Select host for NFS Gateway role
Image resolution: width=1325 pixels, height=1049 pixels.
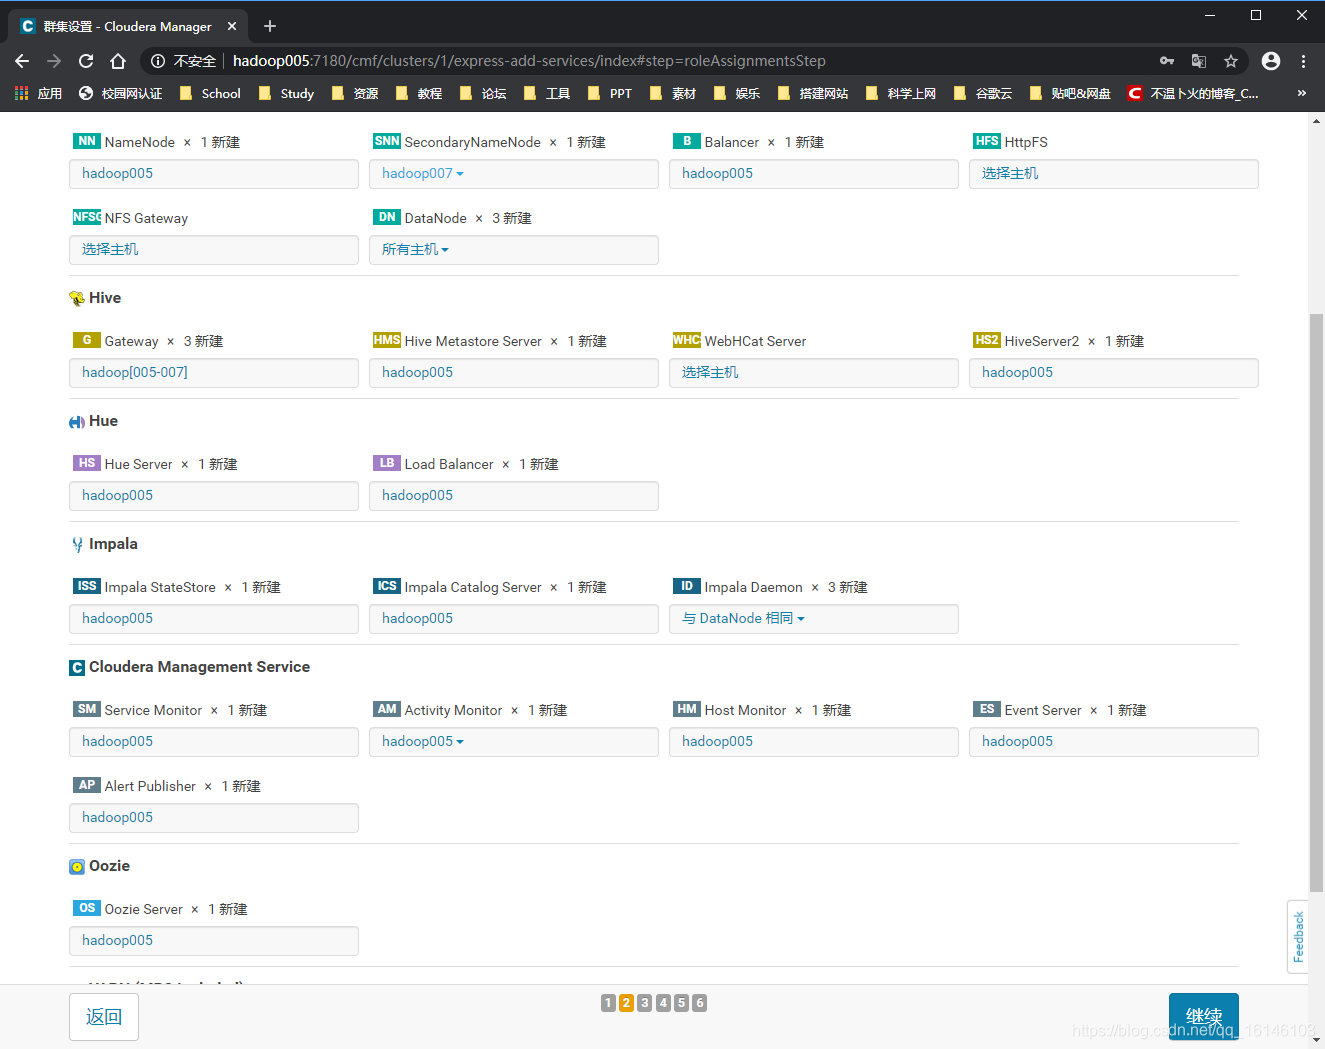(x=213, y=250)
